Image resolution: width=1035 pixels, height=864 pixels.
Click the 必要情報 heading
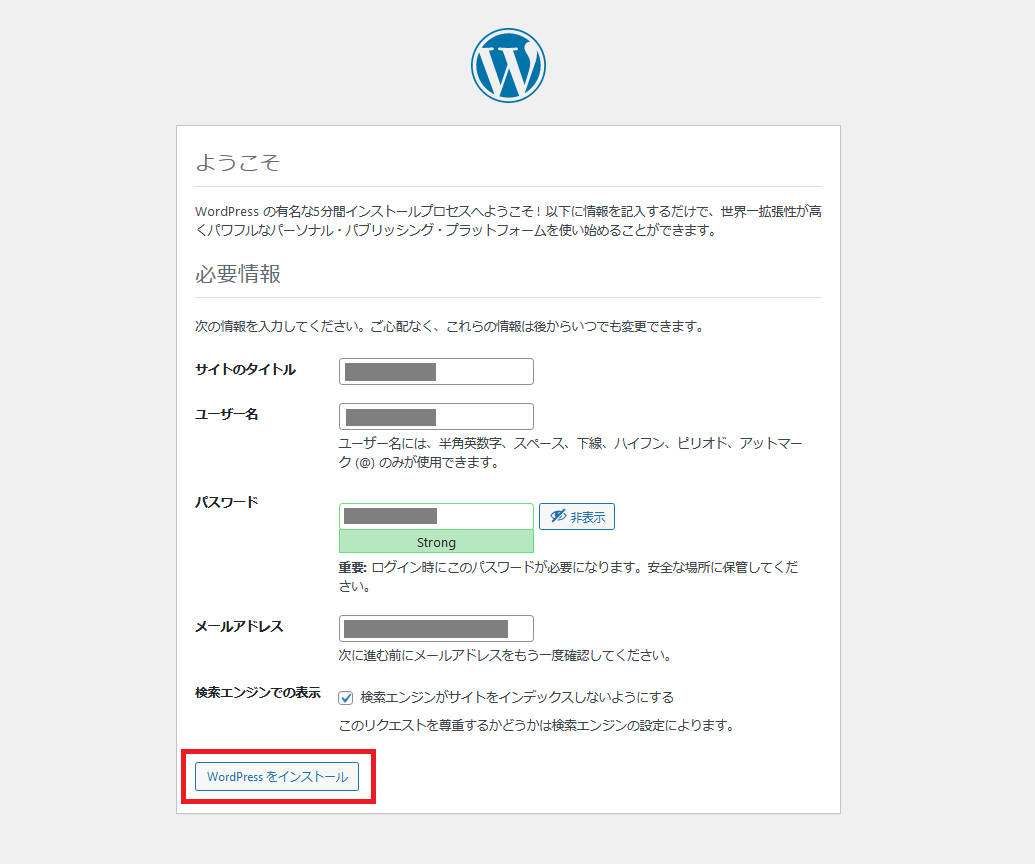click(238, 274)
